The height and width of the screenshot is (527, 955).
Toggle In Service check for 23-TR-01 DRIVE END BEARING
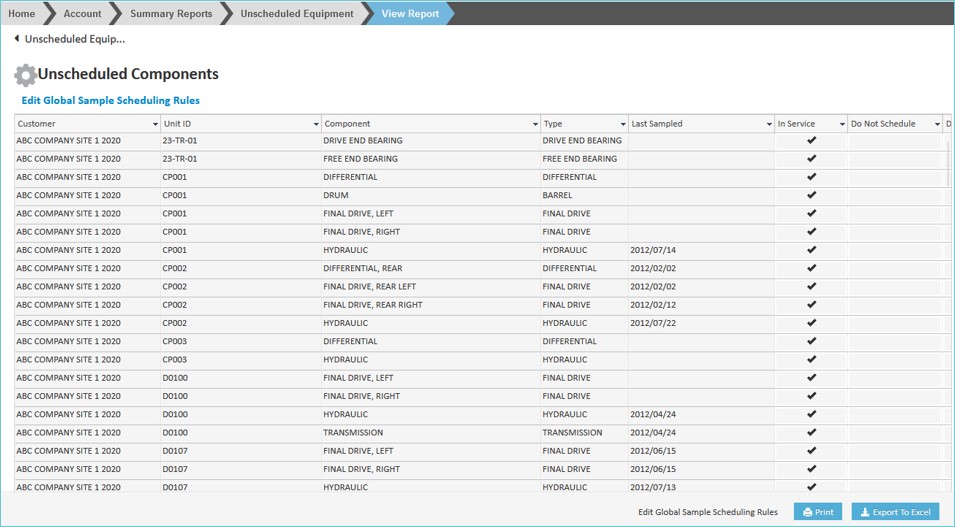pos(811,141)
